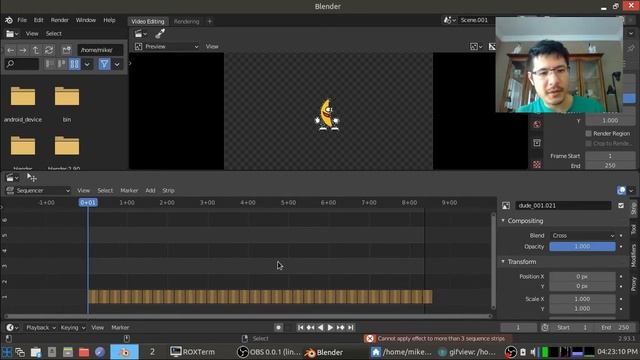The width and height of the screenshot is (640, 360).
Task: Jump to previous keyframe
Action: [x=311, y=327]
